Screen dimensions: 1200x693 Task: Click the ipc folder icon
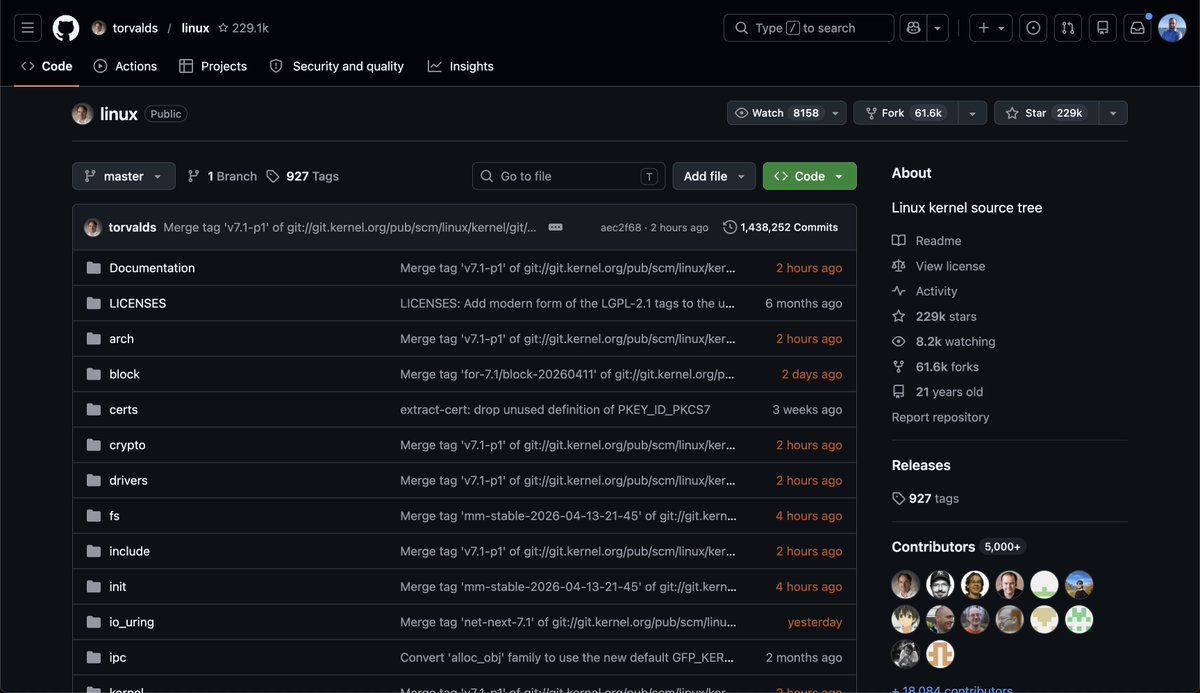pos(94,658)
